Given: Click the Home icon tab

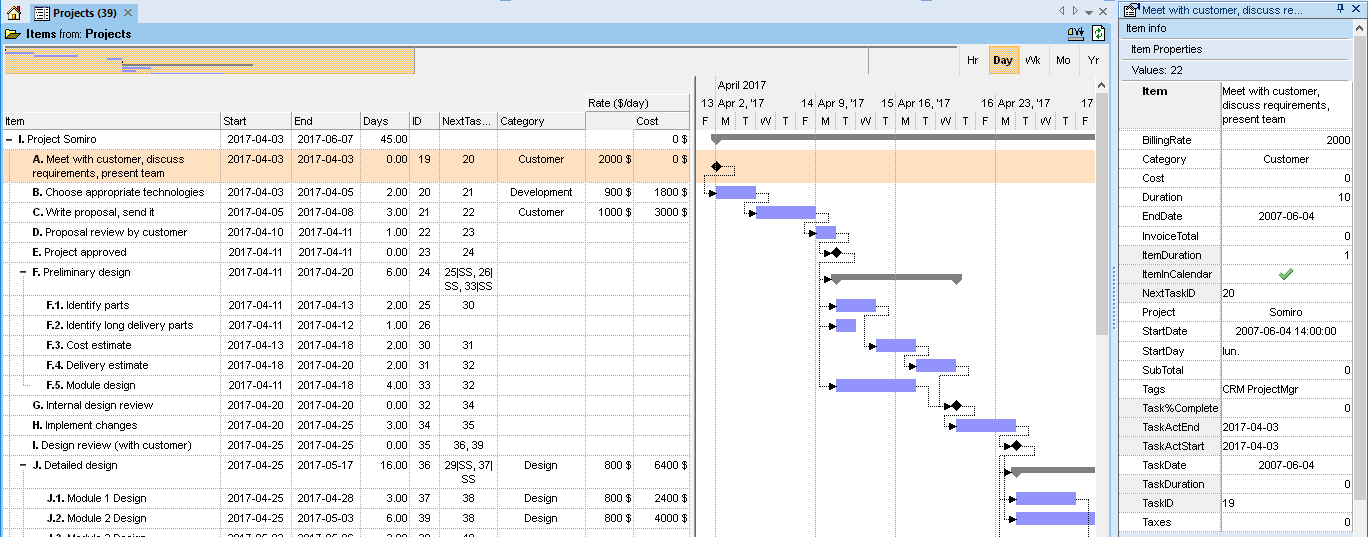Looking at the screenshot, I should [x=13, y=13].
